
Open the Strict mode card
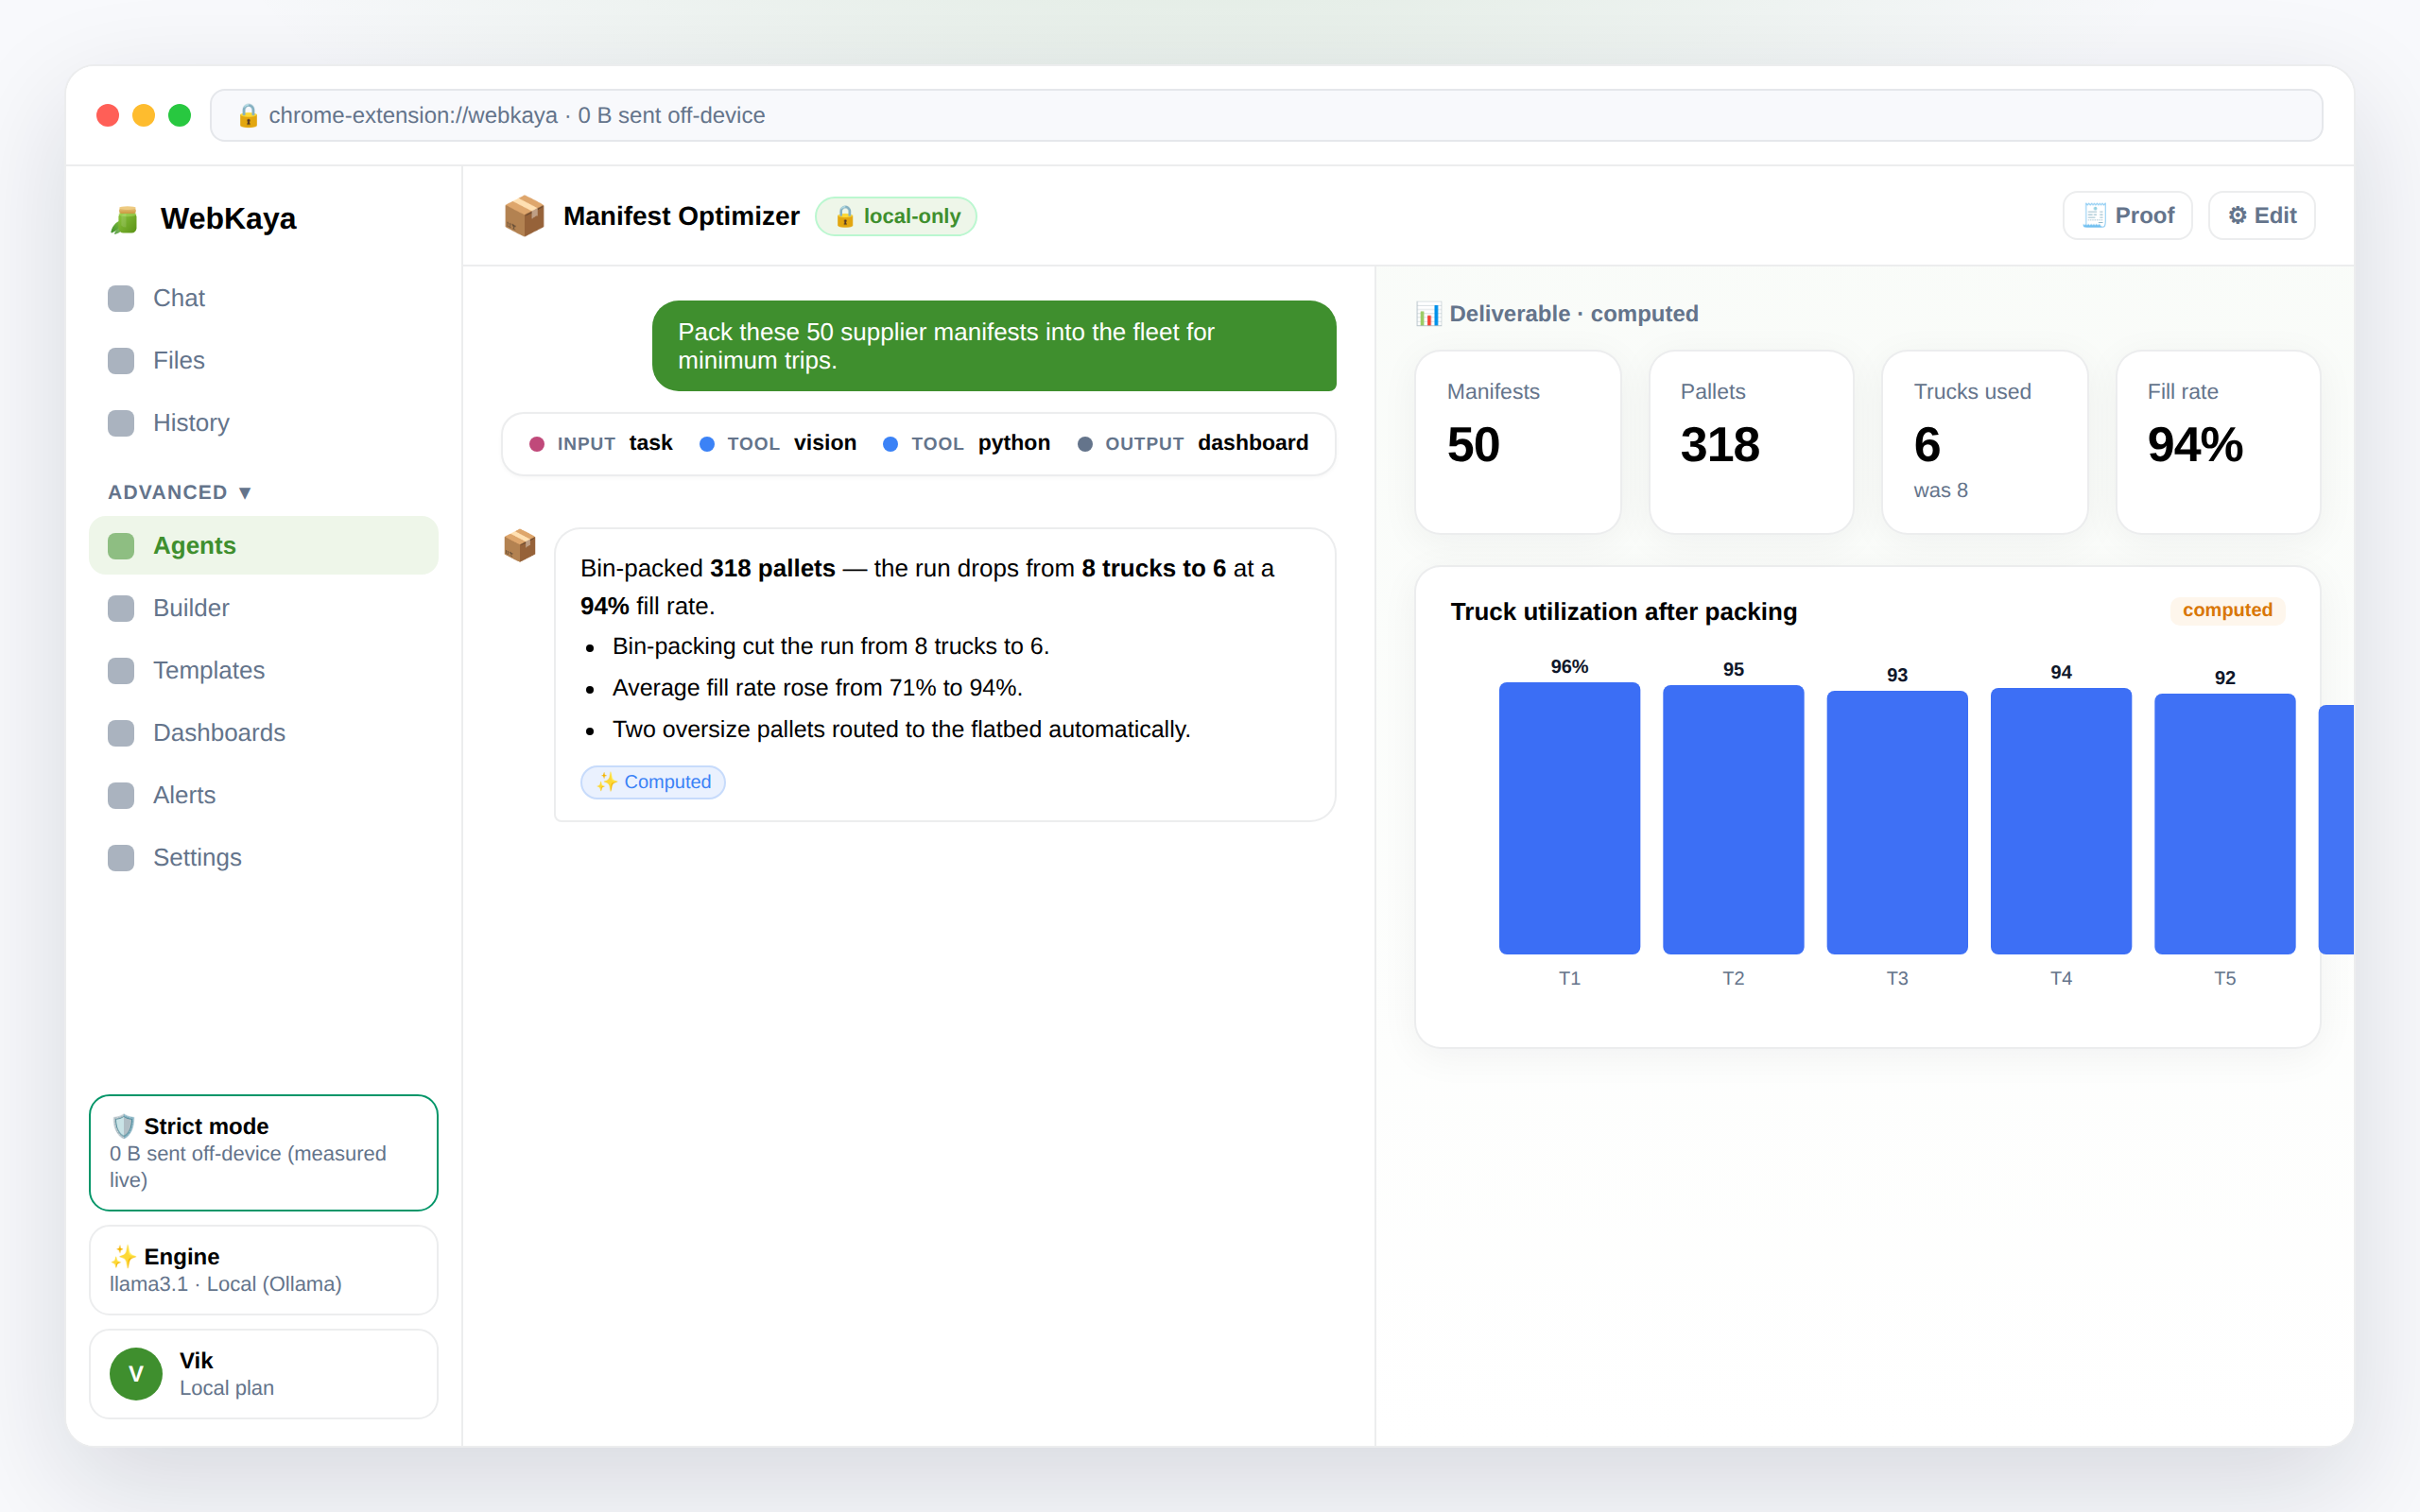[x=264, y=1153]
